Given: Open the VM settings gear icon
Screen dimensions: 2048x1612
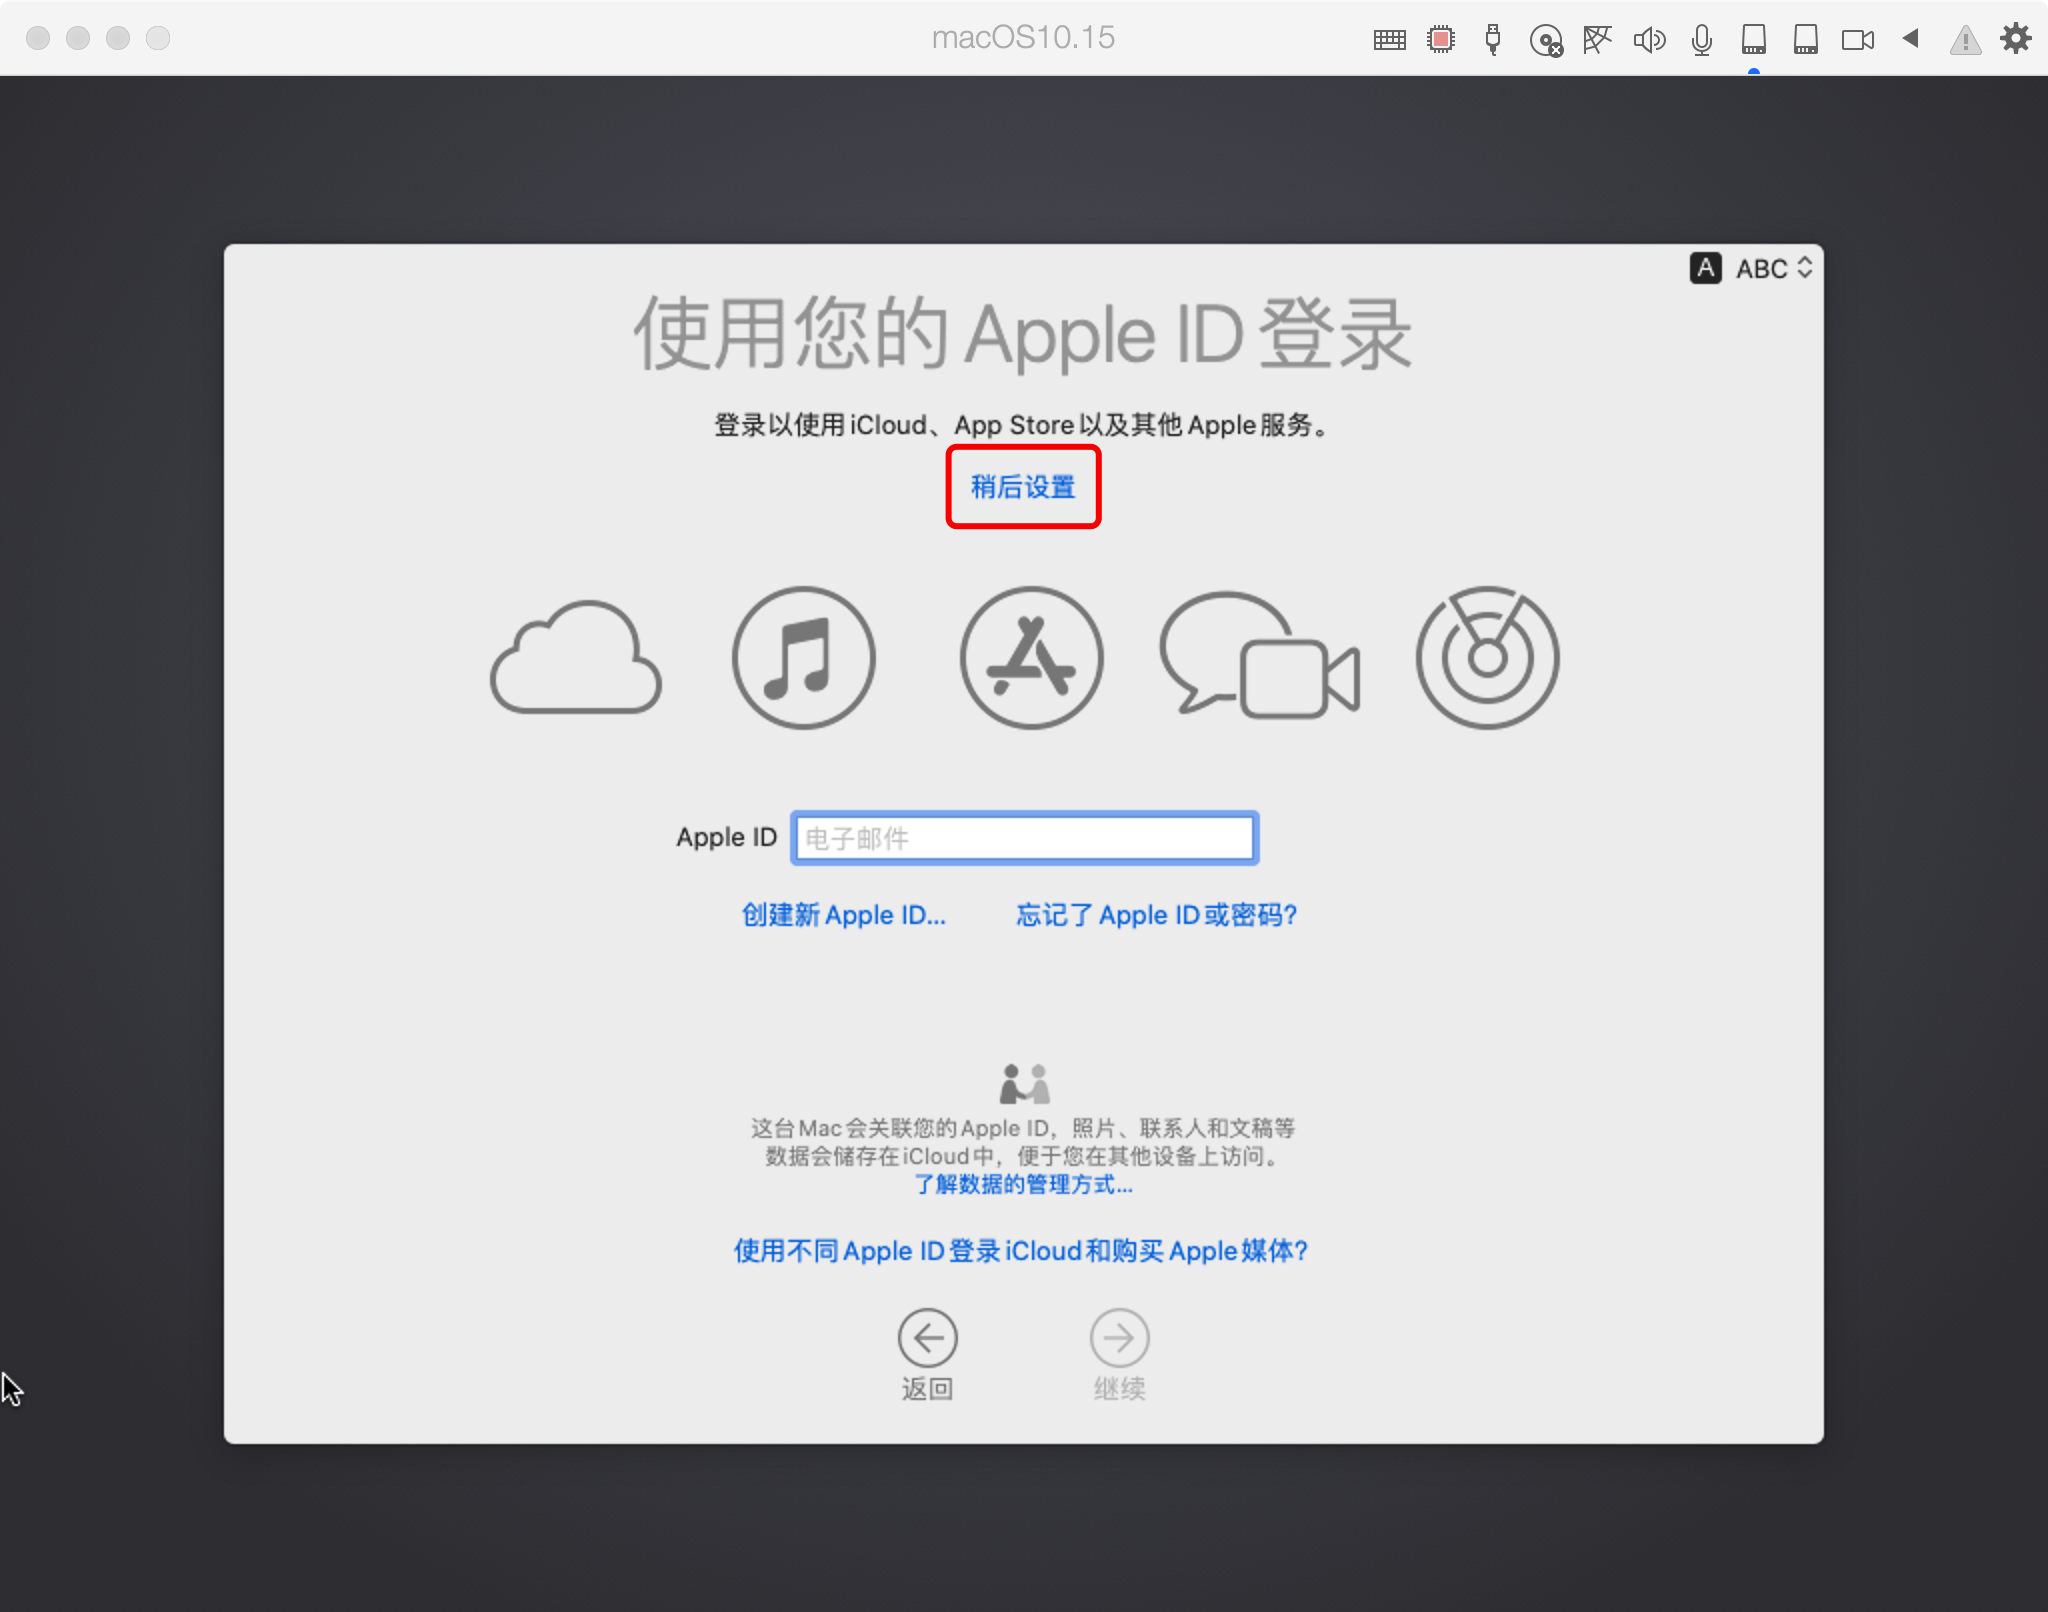Looking at the screenshot, I should (2016, 39).
